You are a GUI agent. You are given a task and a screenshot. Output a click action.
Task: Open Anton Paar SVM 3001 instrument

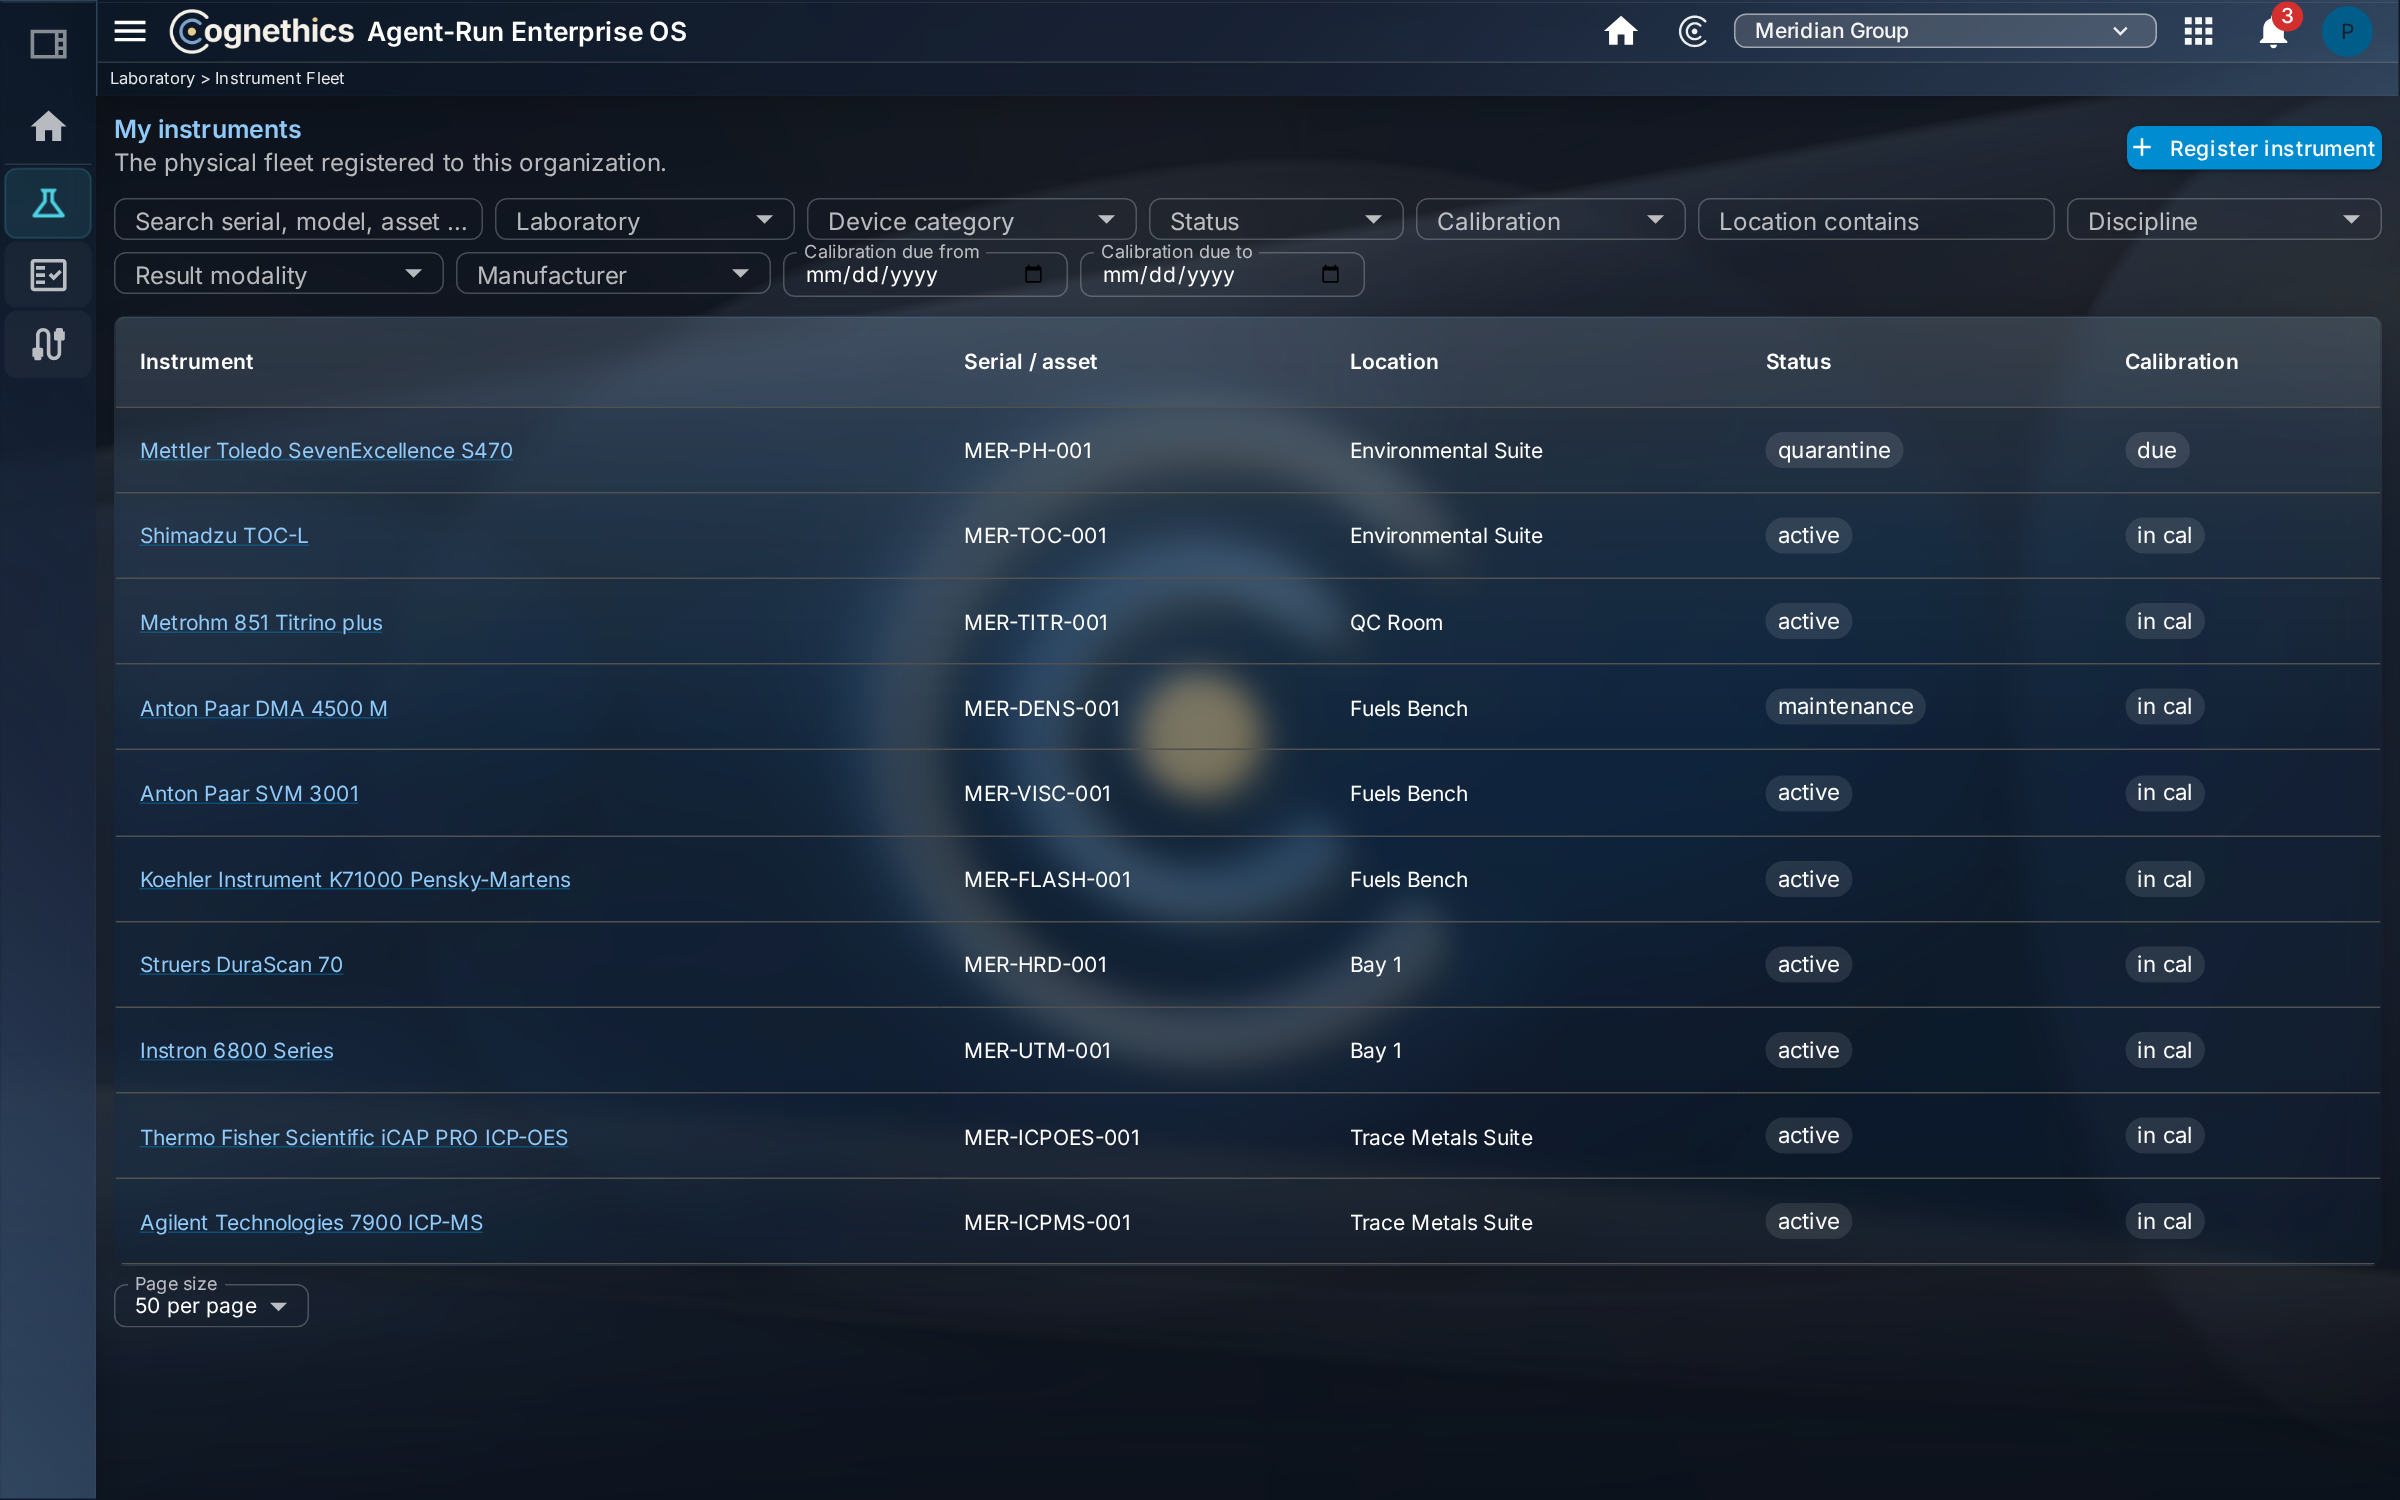pyautogui.click(x=249, y=793)
